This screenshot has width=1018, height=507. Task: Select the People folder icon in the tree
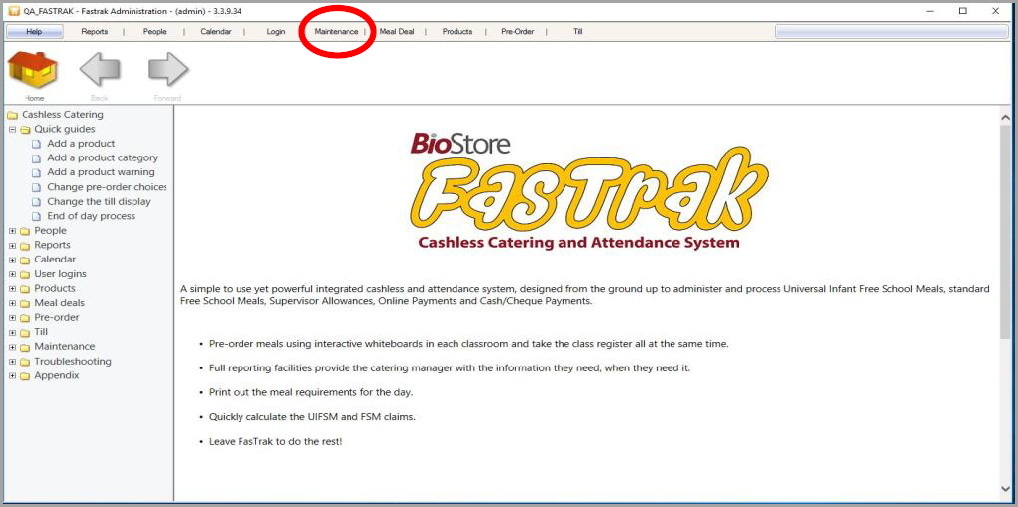click(x=25, y=231)
